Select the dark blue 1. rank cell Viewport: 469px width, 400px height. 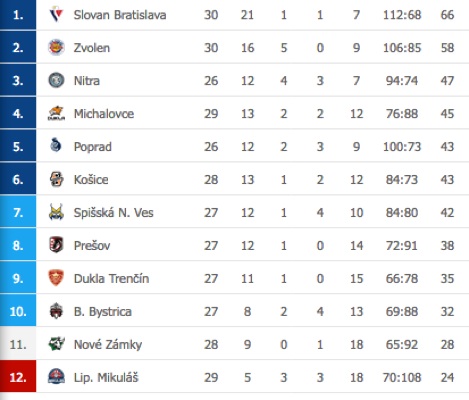(x=18, y=15)
